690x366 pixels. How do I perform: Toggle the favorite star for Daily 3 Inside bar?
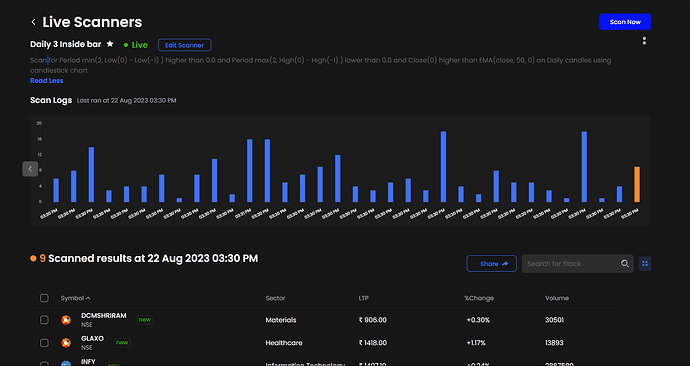click(x=110, y=44)
